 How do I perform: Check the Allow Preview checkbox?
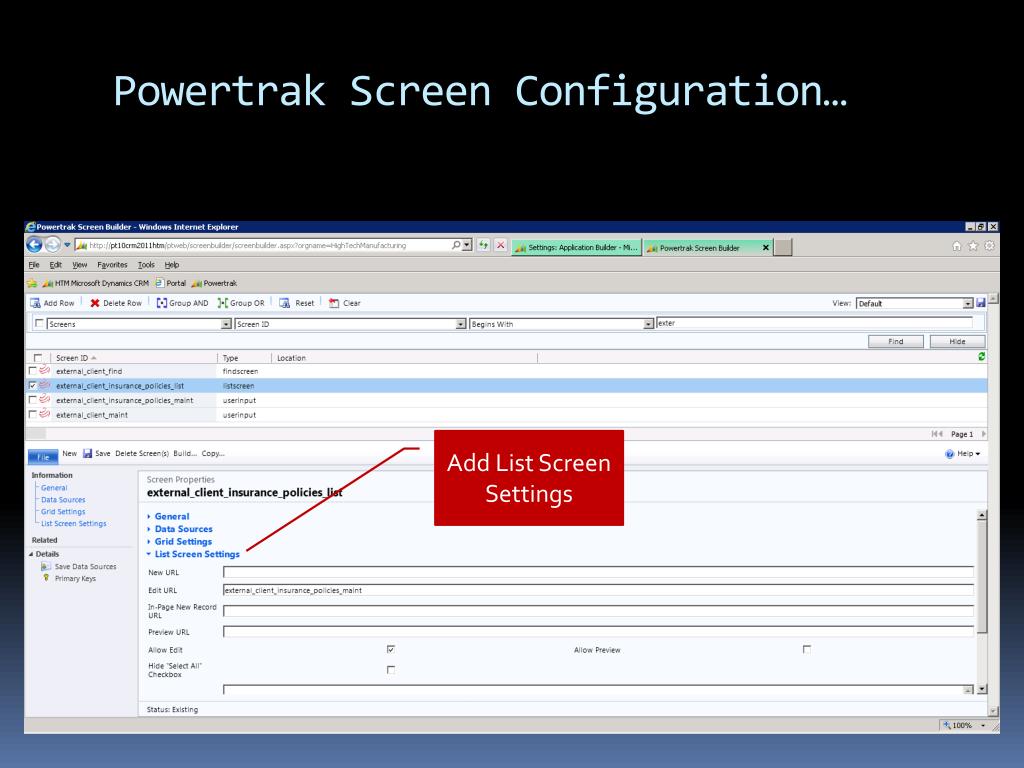coord(807,649)
